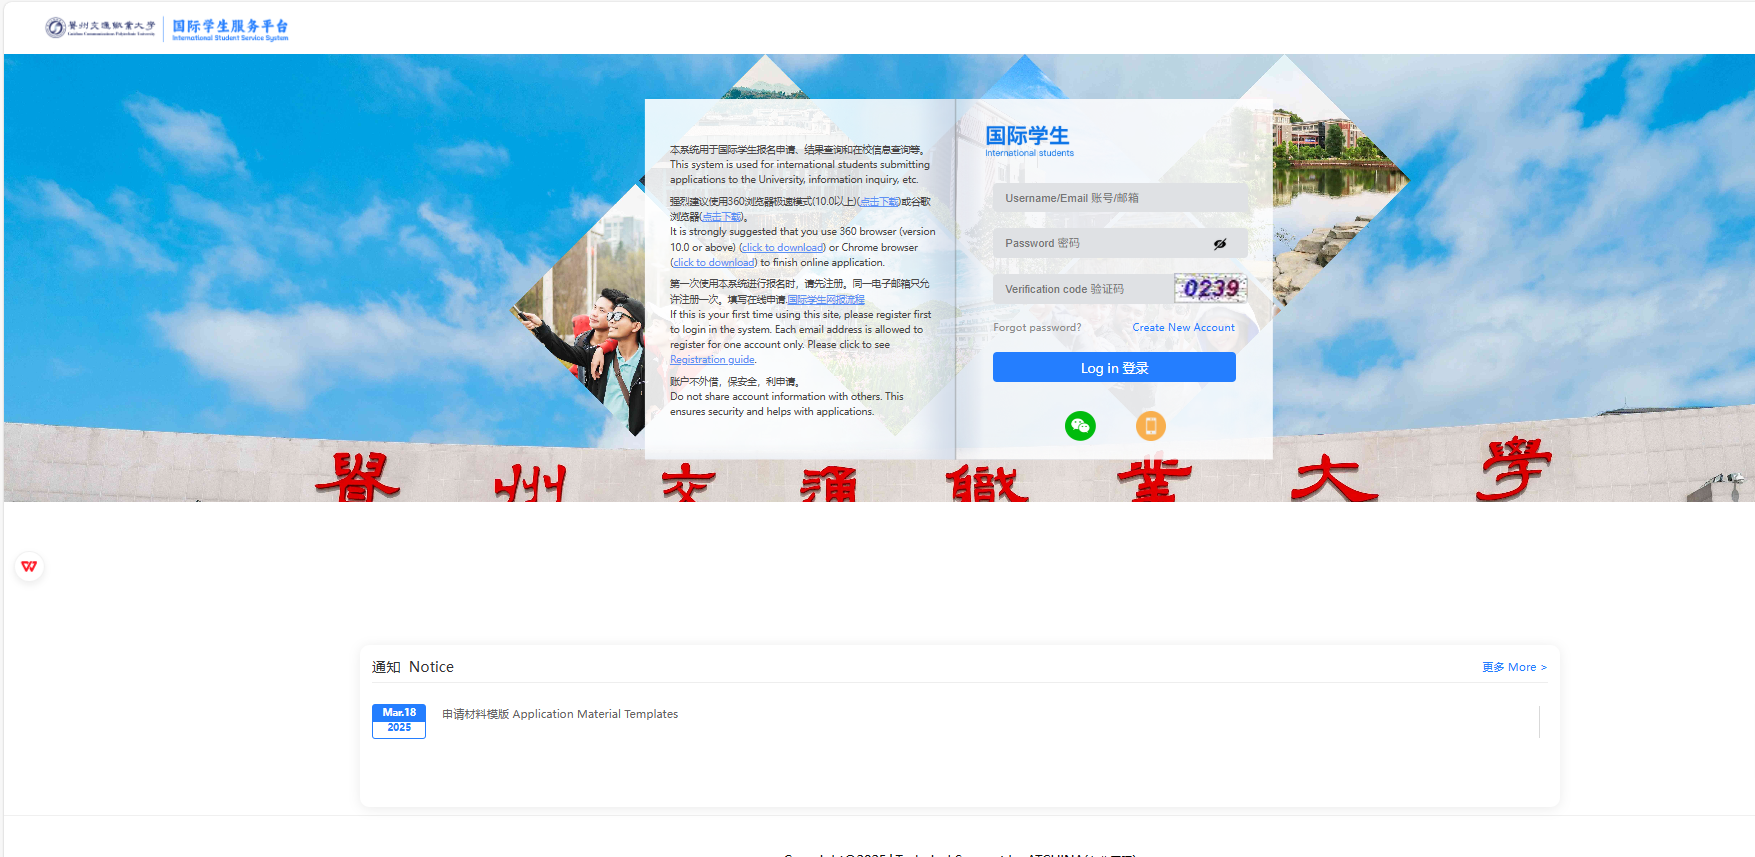
Task: Open the Create New Account link
Action: pos(1183,328)
